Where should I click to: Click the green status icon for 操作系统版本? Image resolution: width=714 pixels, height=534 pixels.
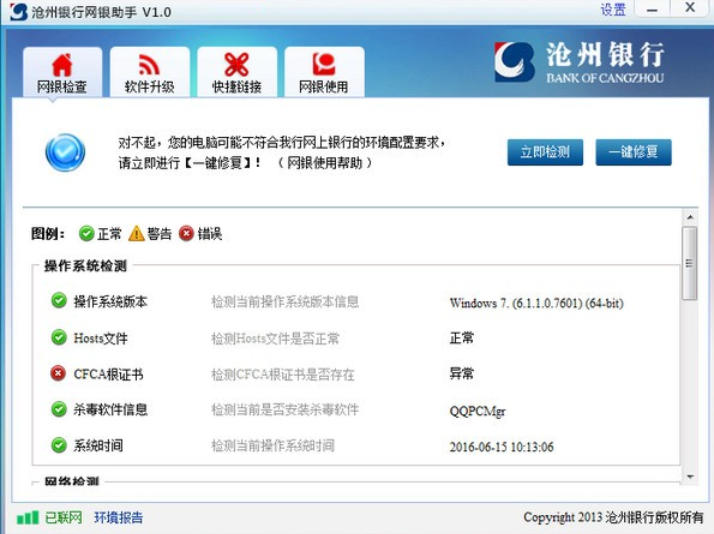[x=59, y=300]
